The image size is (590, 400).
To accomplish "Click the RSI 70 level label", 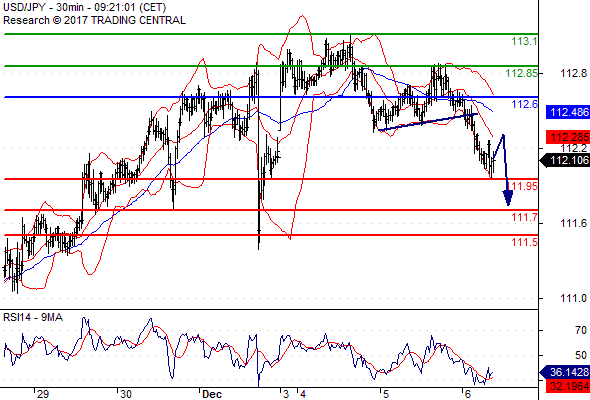I will tap(581, 330).
